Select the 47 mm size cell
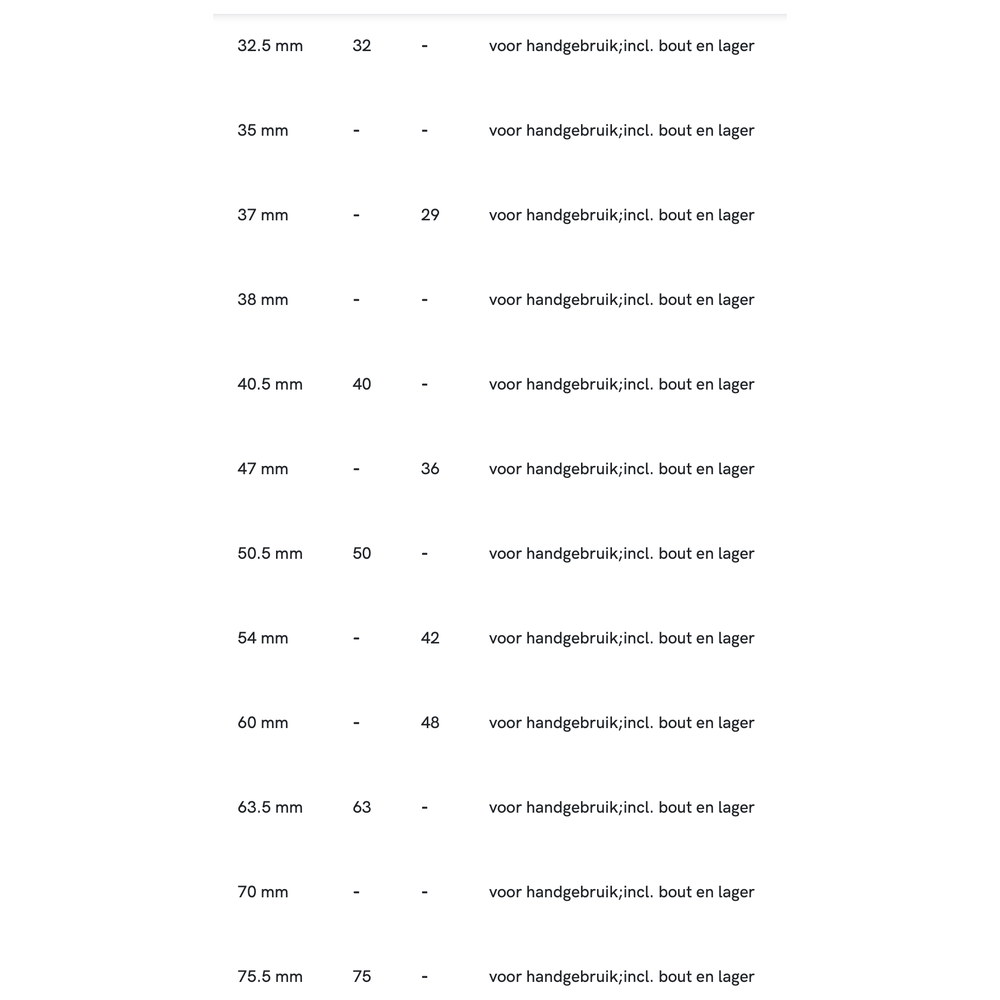 (x=263, y=469)
